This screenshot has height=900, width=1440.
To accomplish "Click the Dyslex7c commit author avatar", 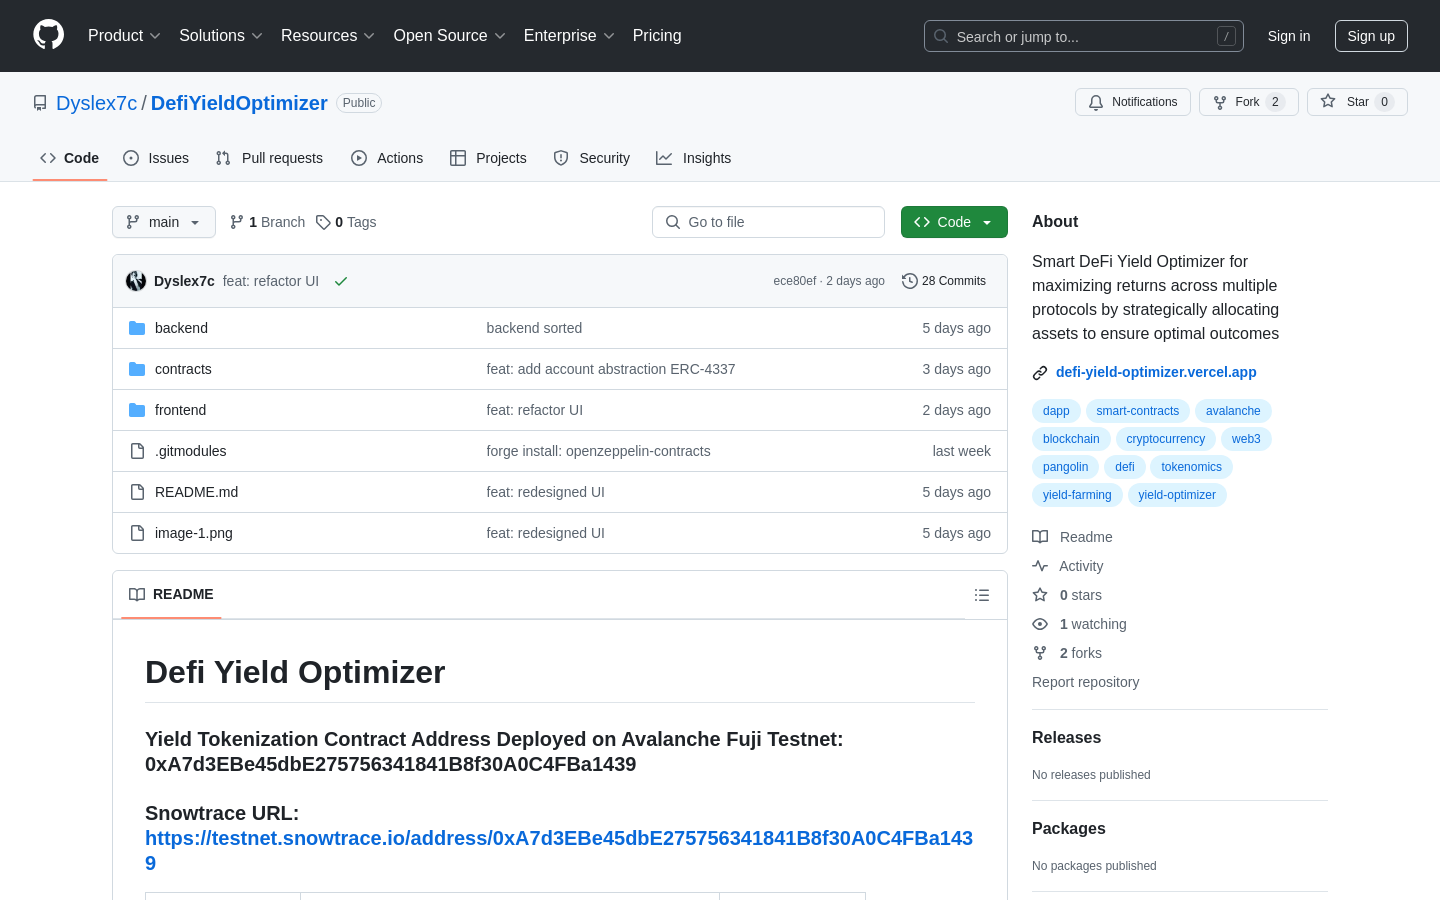I will click(x=136, y=281).
